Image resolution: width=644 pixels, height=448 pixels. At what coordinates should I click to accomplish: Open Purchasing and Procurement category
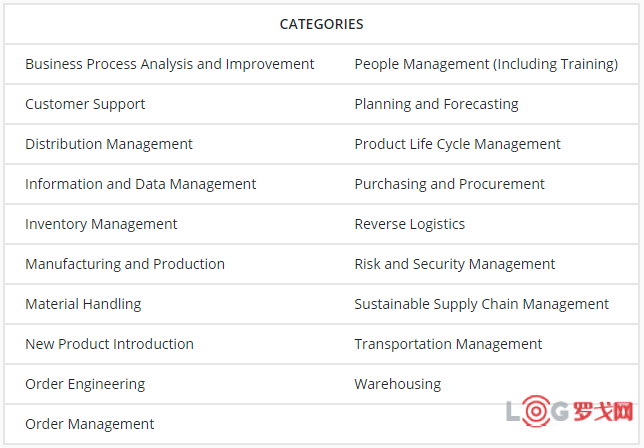point(449,184)
